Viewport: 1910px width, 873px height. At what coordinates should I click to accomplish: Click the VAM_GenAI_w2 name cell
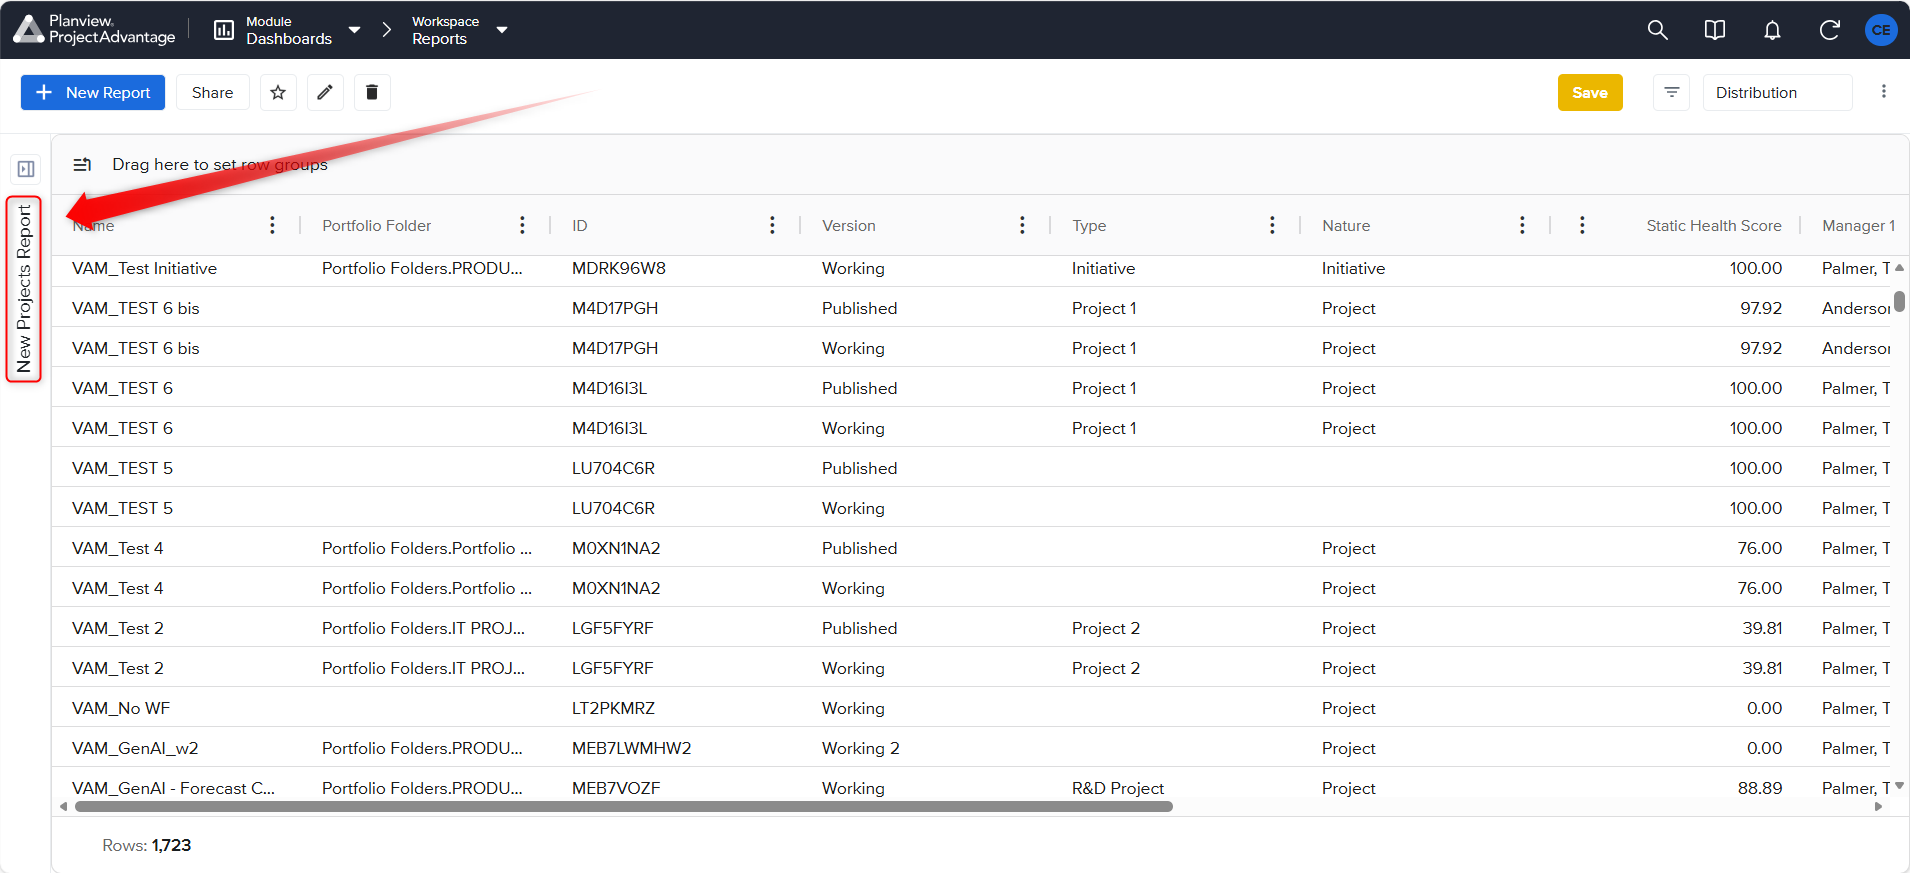pos(135,748)
